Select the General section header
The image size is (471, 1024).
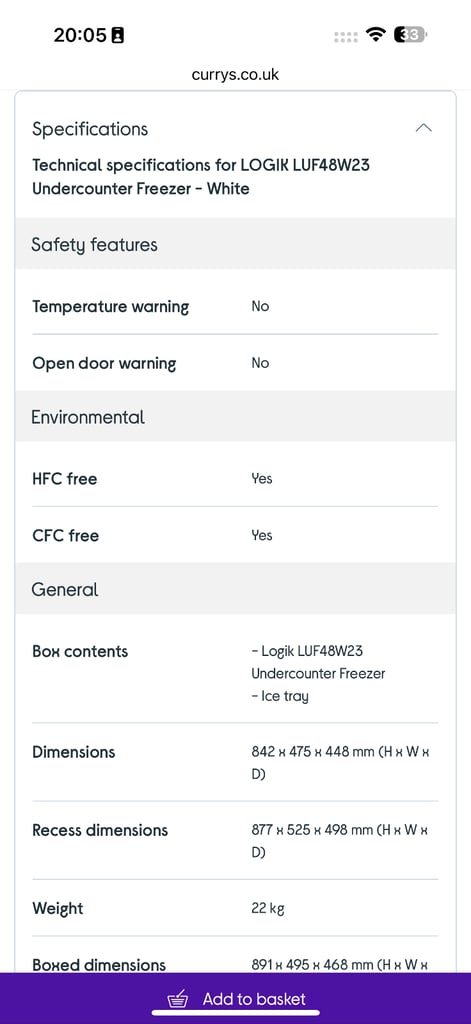coord(235,589)
